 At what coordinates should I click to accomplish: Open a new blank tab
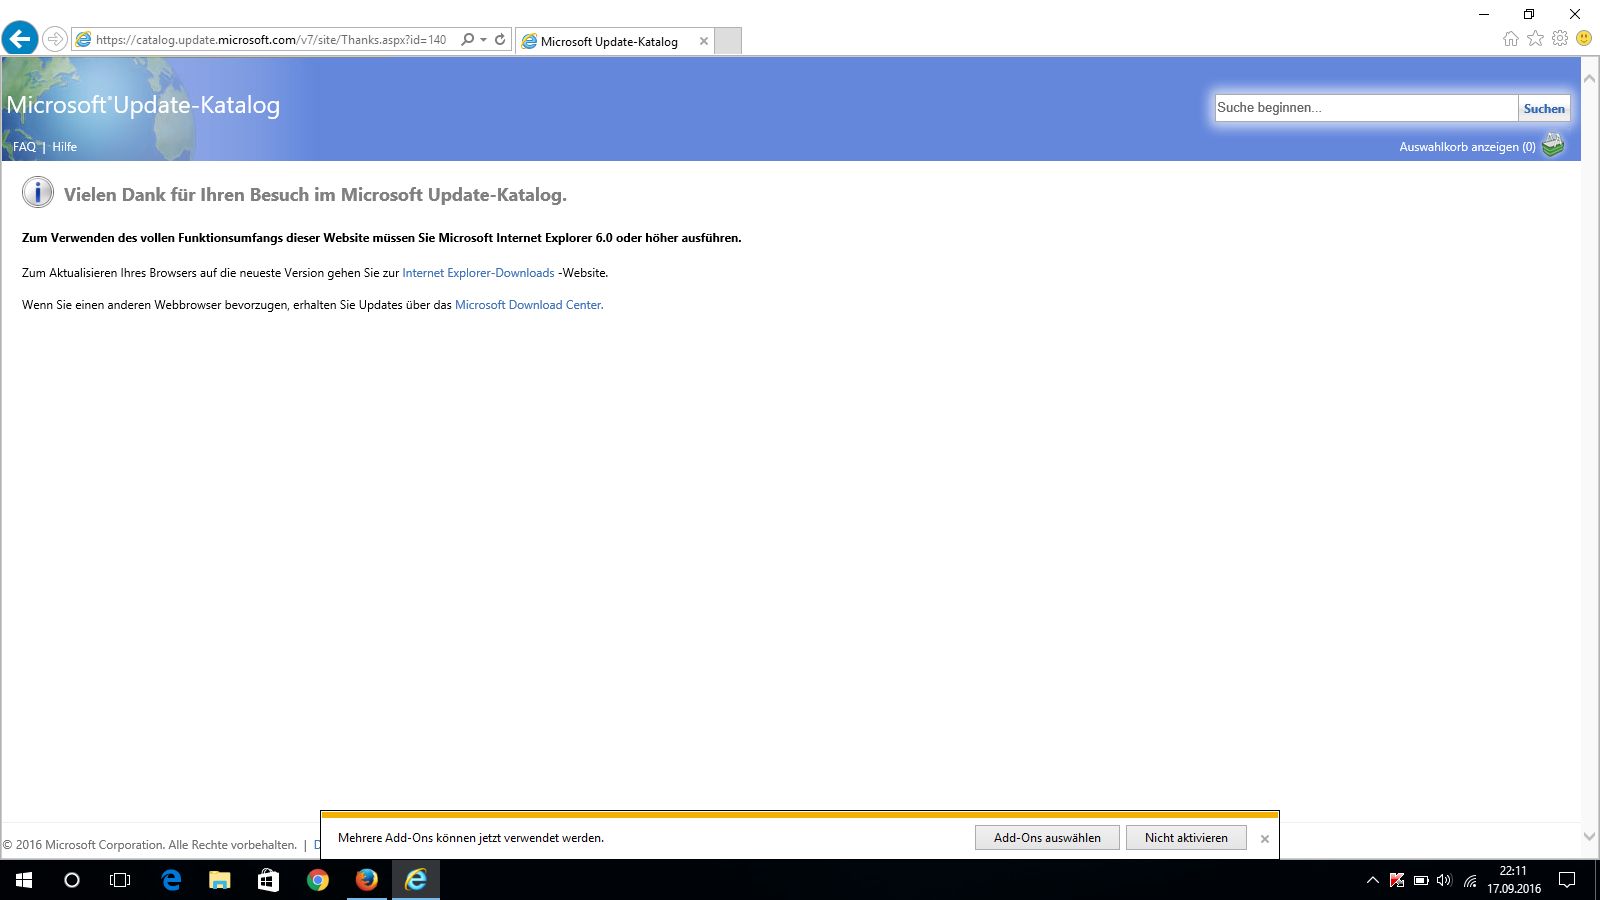tap(728, 41)
